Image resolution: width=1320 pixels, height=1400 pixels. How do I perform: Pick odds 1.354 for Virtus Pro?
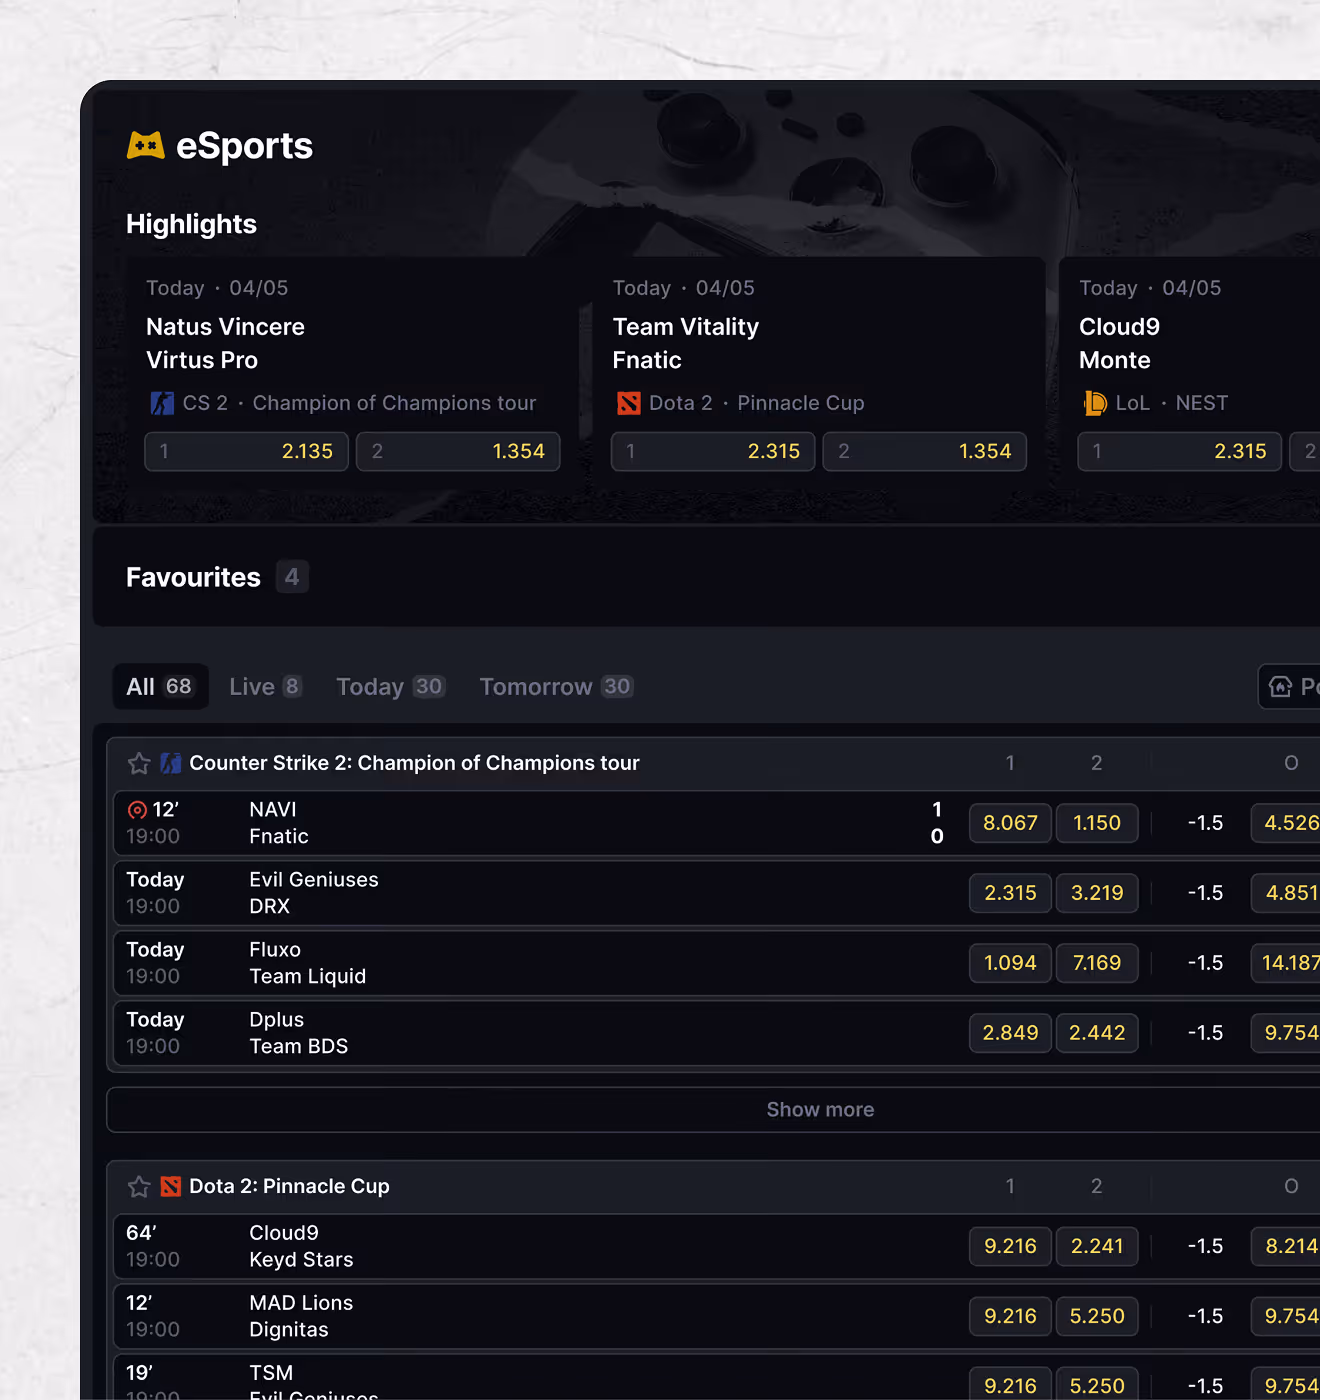[458, 452]
